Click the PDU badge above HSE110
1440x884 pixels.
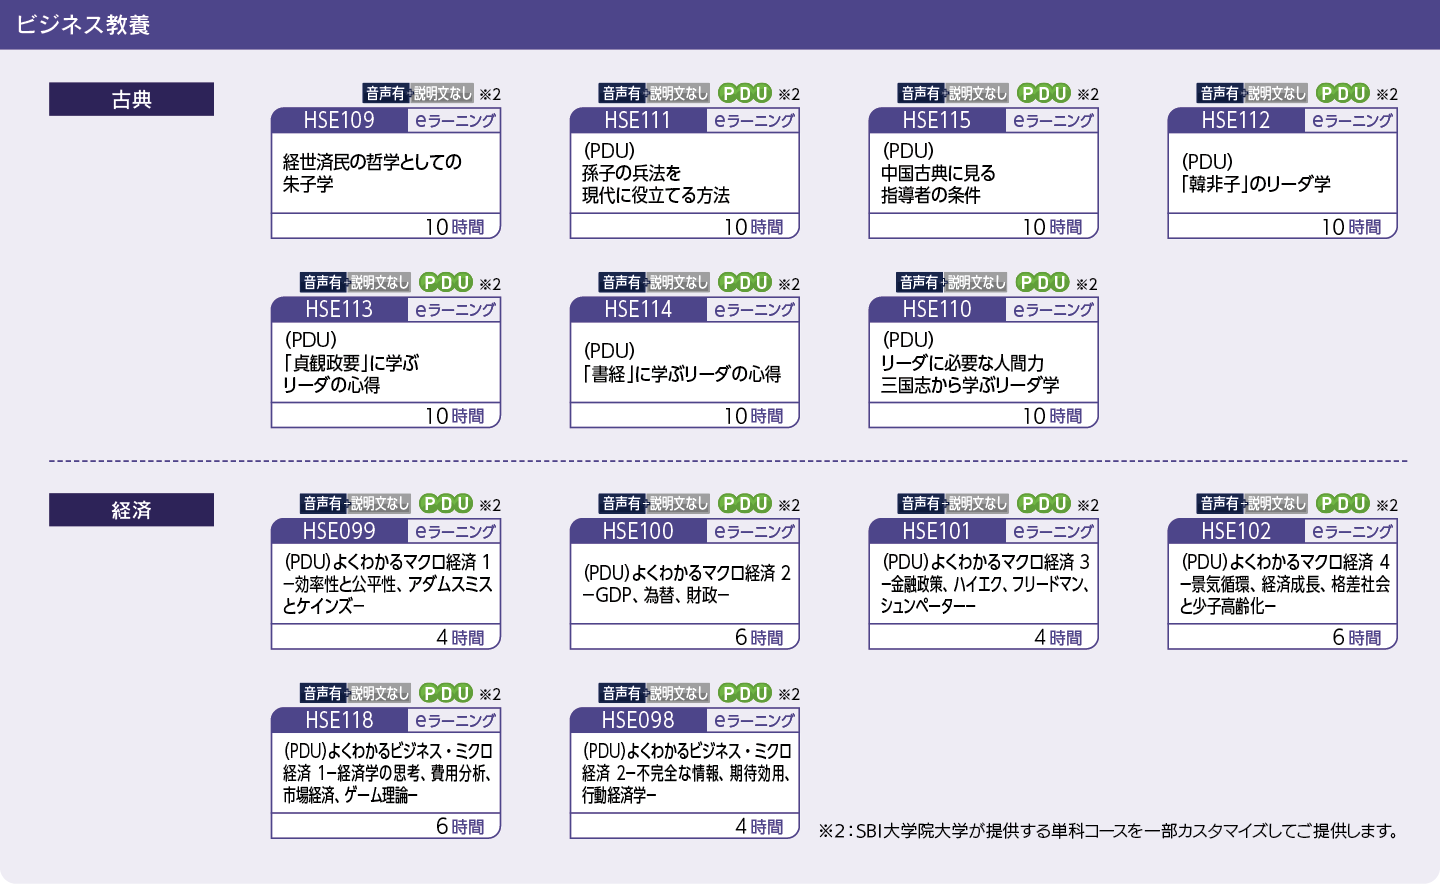point(1043,282)
